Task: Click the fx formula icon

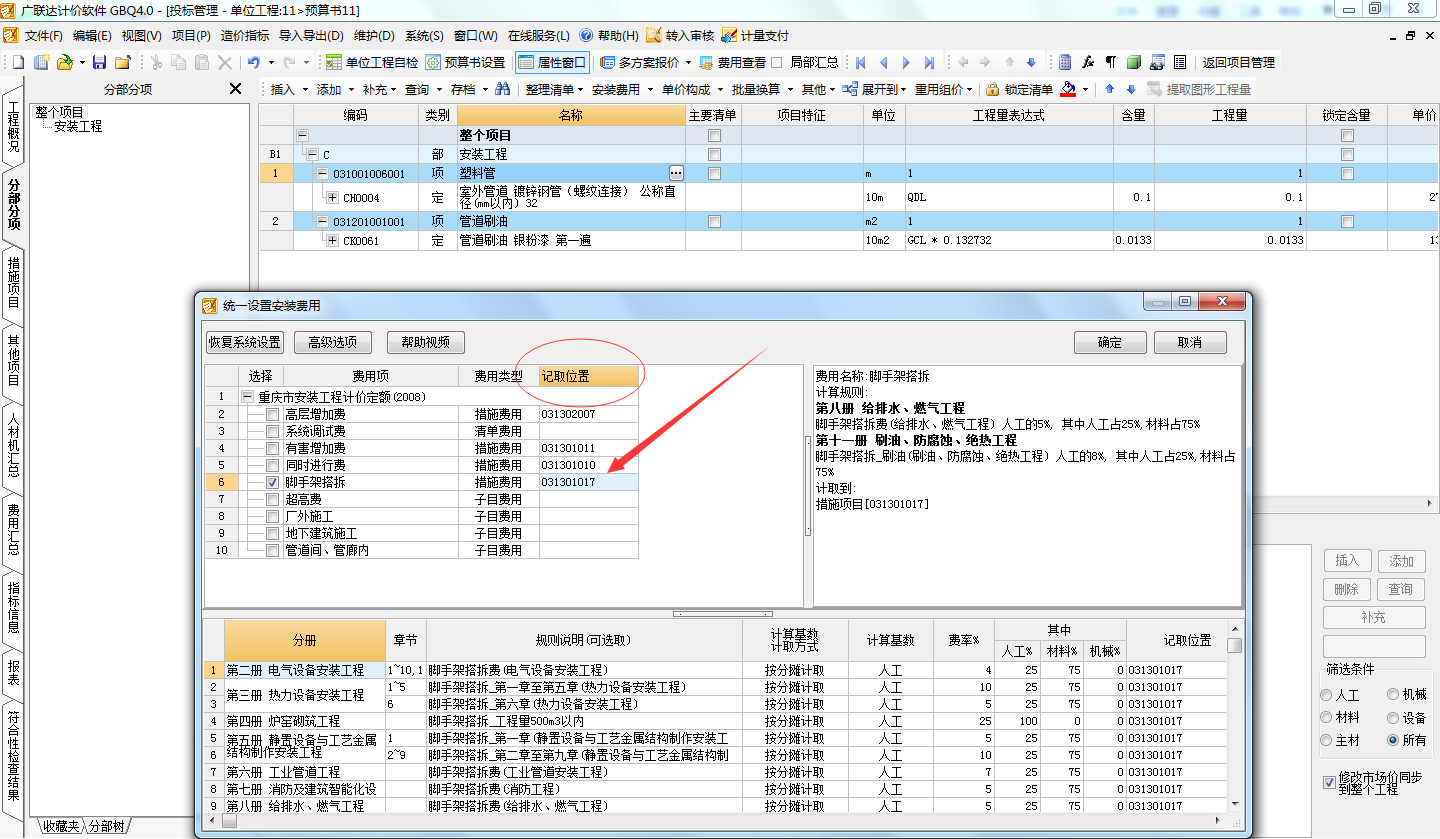Action: pyautogui.click(x=1088, y=62)
